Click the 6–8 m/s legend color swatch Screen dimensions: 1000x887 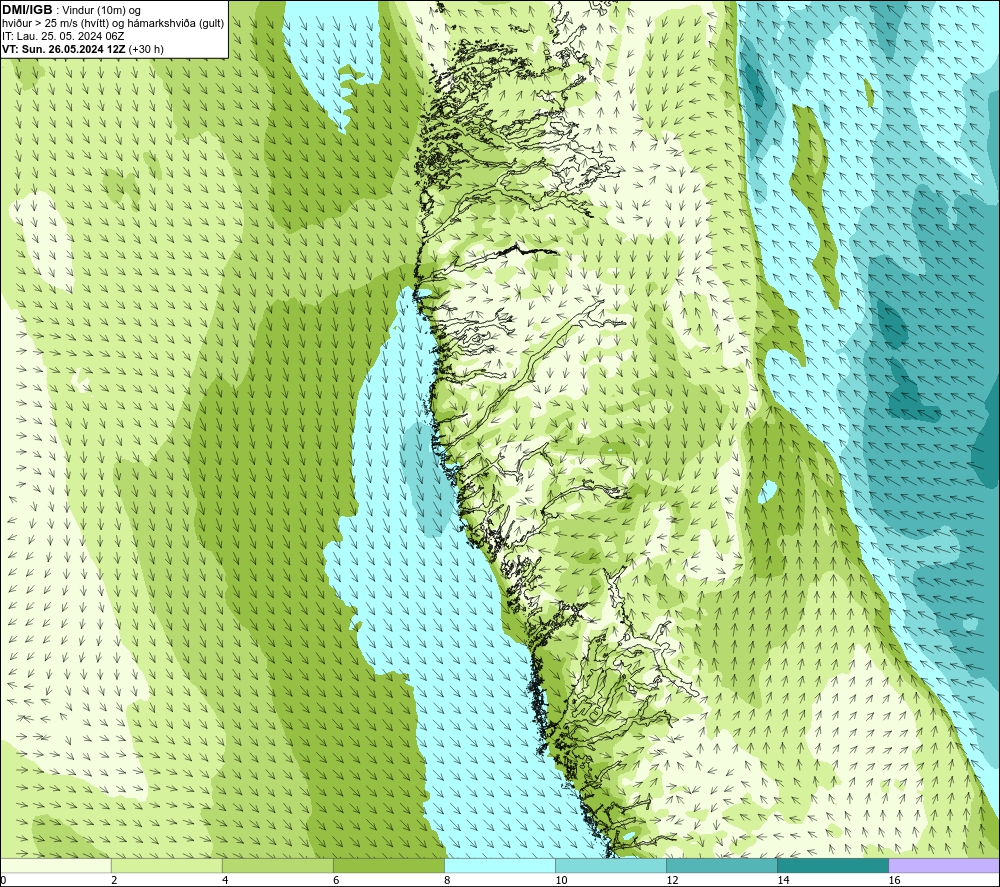389,865
